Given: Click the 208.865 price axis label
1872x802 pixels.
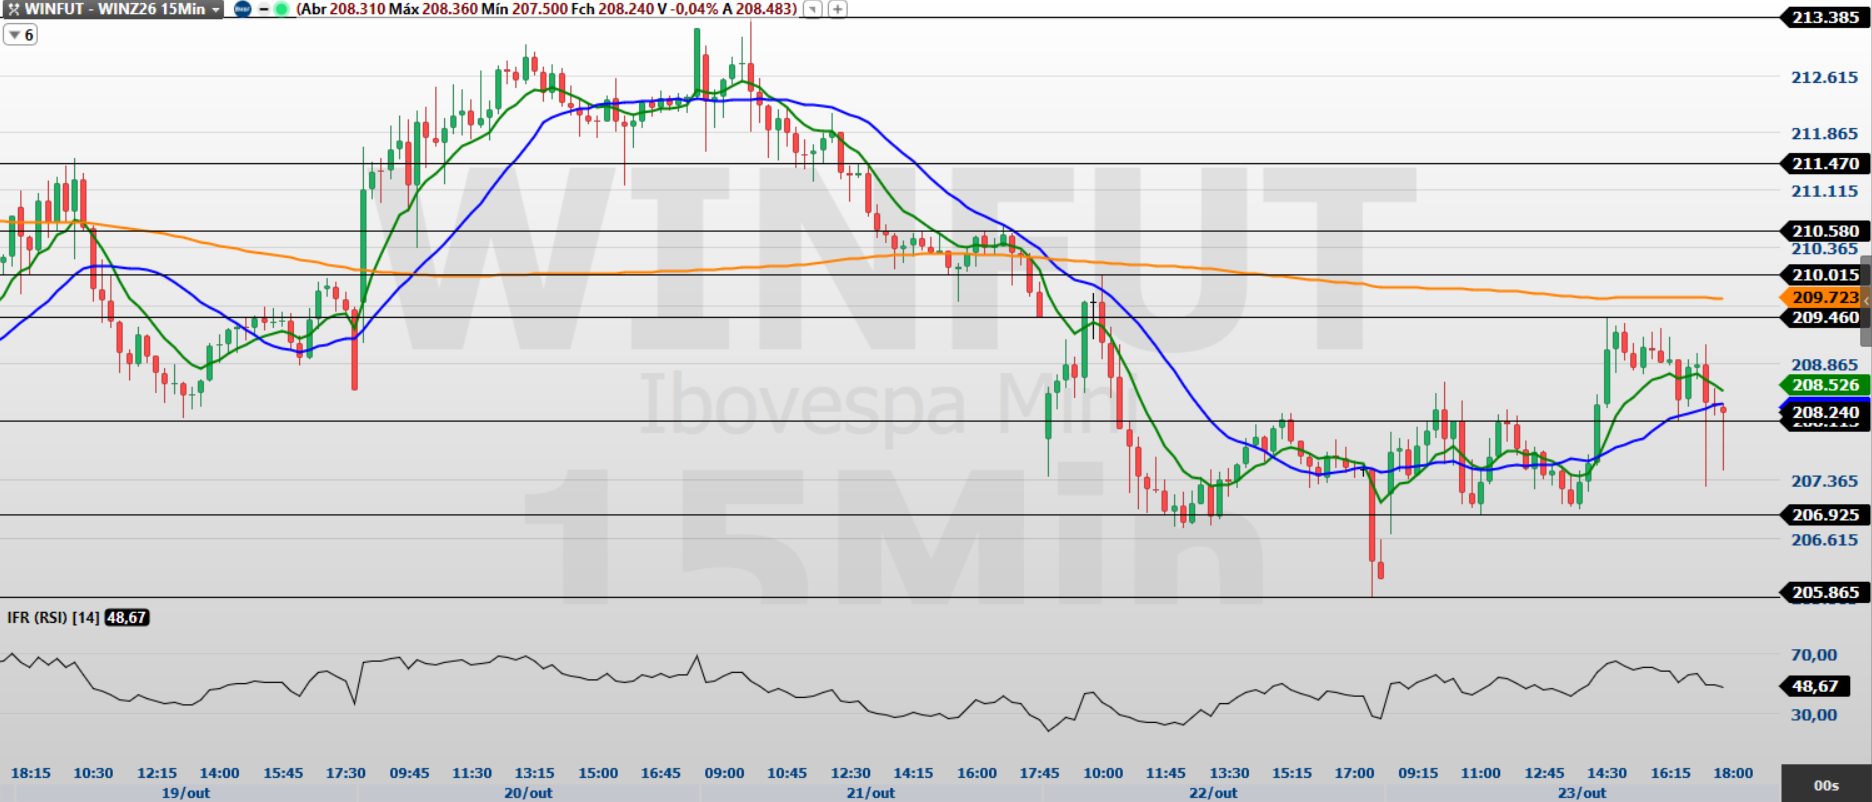Looking at the screenshot, I should 1824,365.
